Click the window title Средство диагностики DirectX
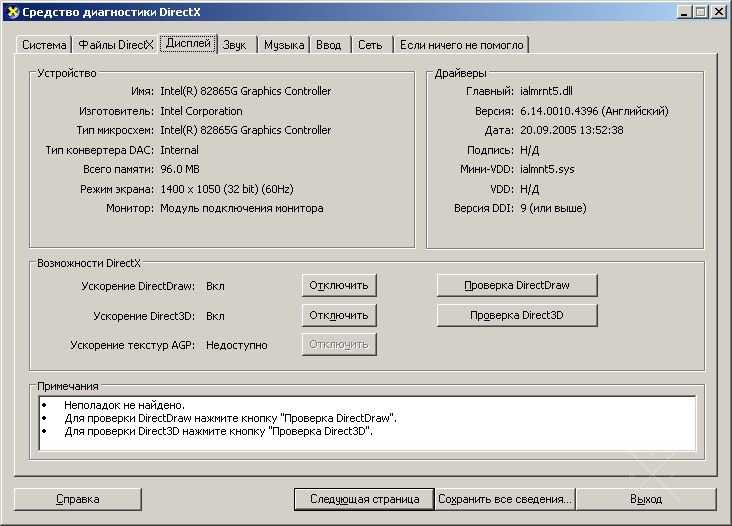Screen dimensions: 732x526 (x=111, y=12)
